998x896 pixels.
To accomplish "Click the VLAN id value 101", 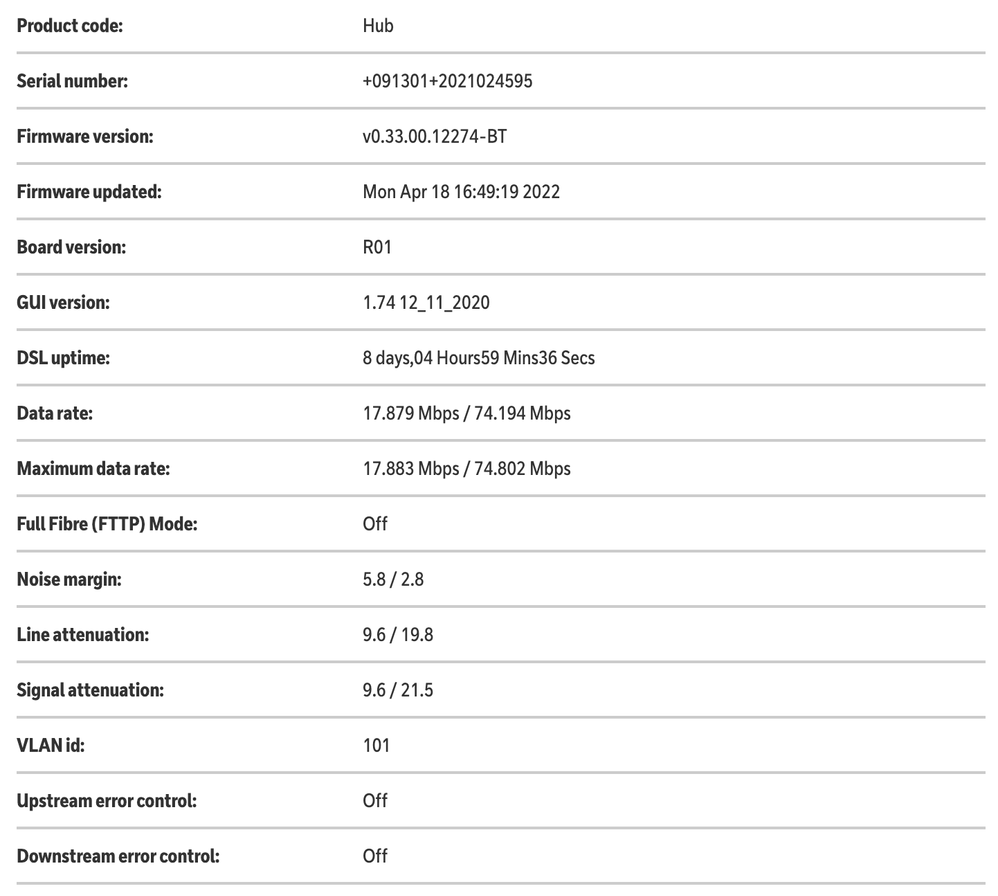I will 376,745.
